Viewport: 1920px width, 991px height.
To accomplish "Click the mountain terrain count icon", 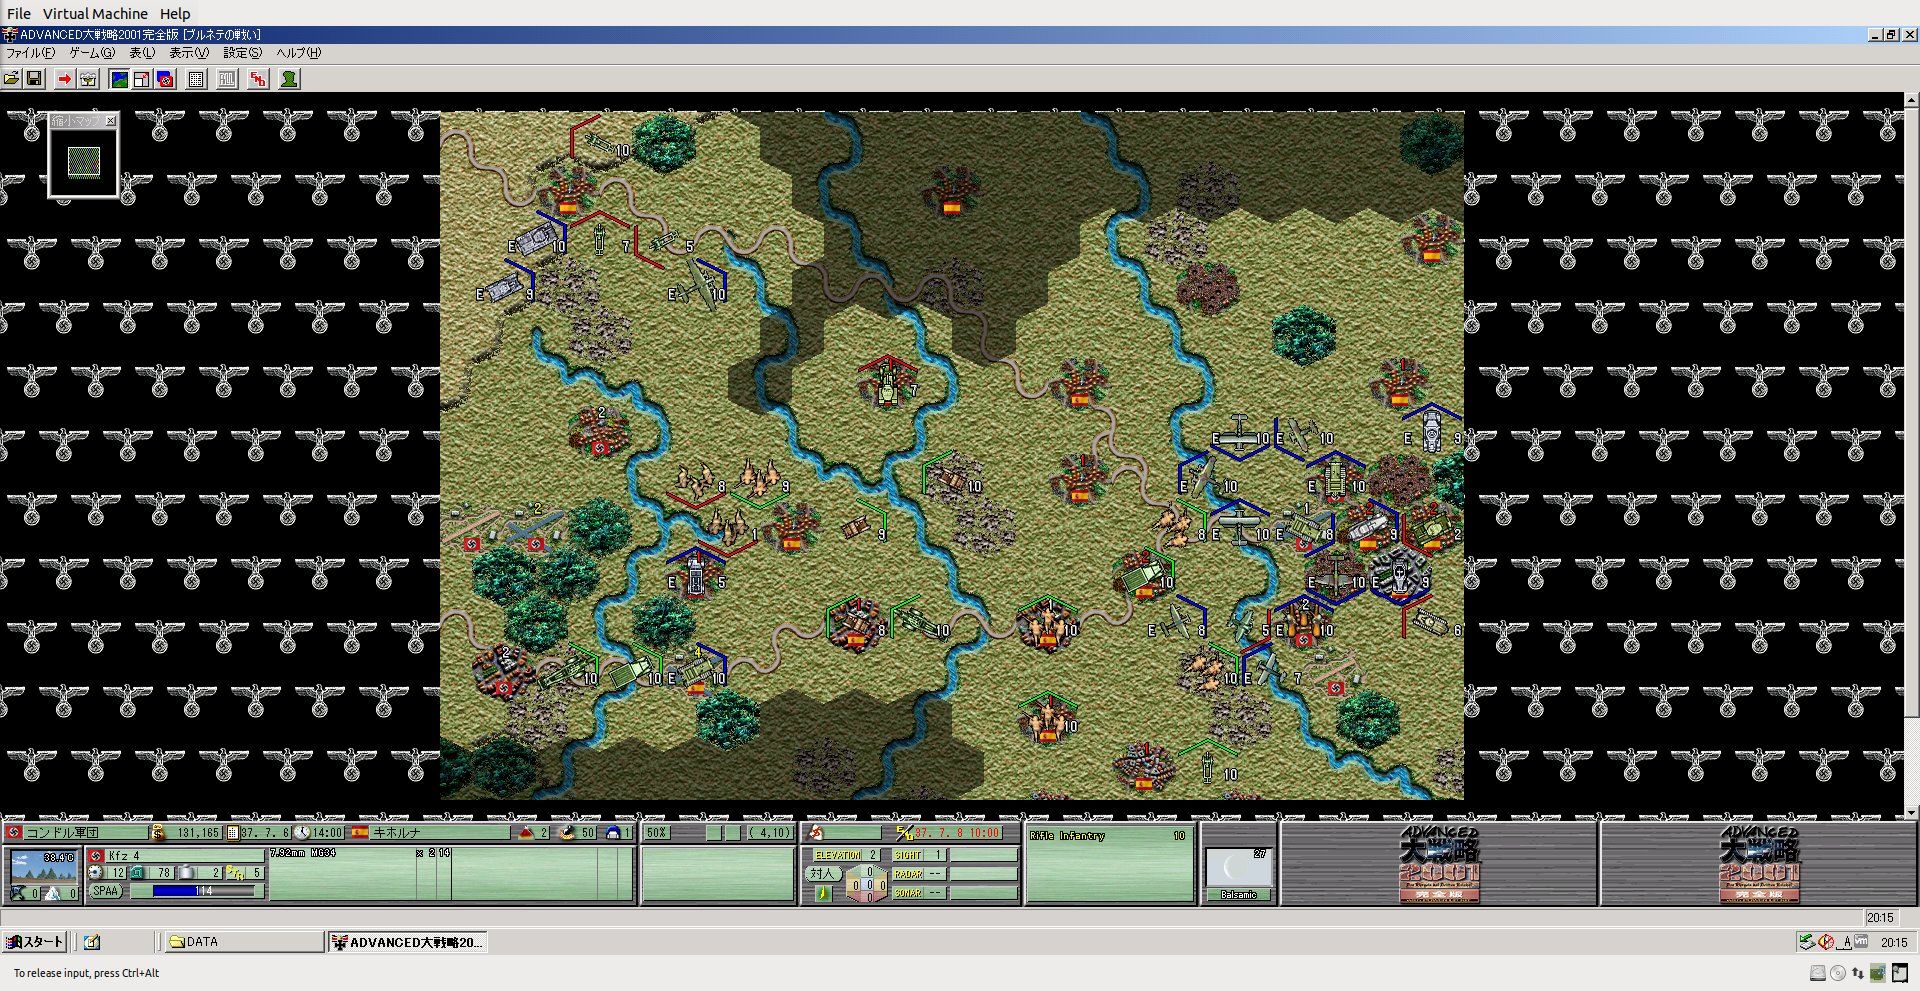I will click(x=525, y=832).
